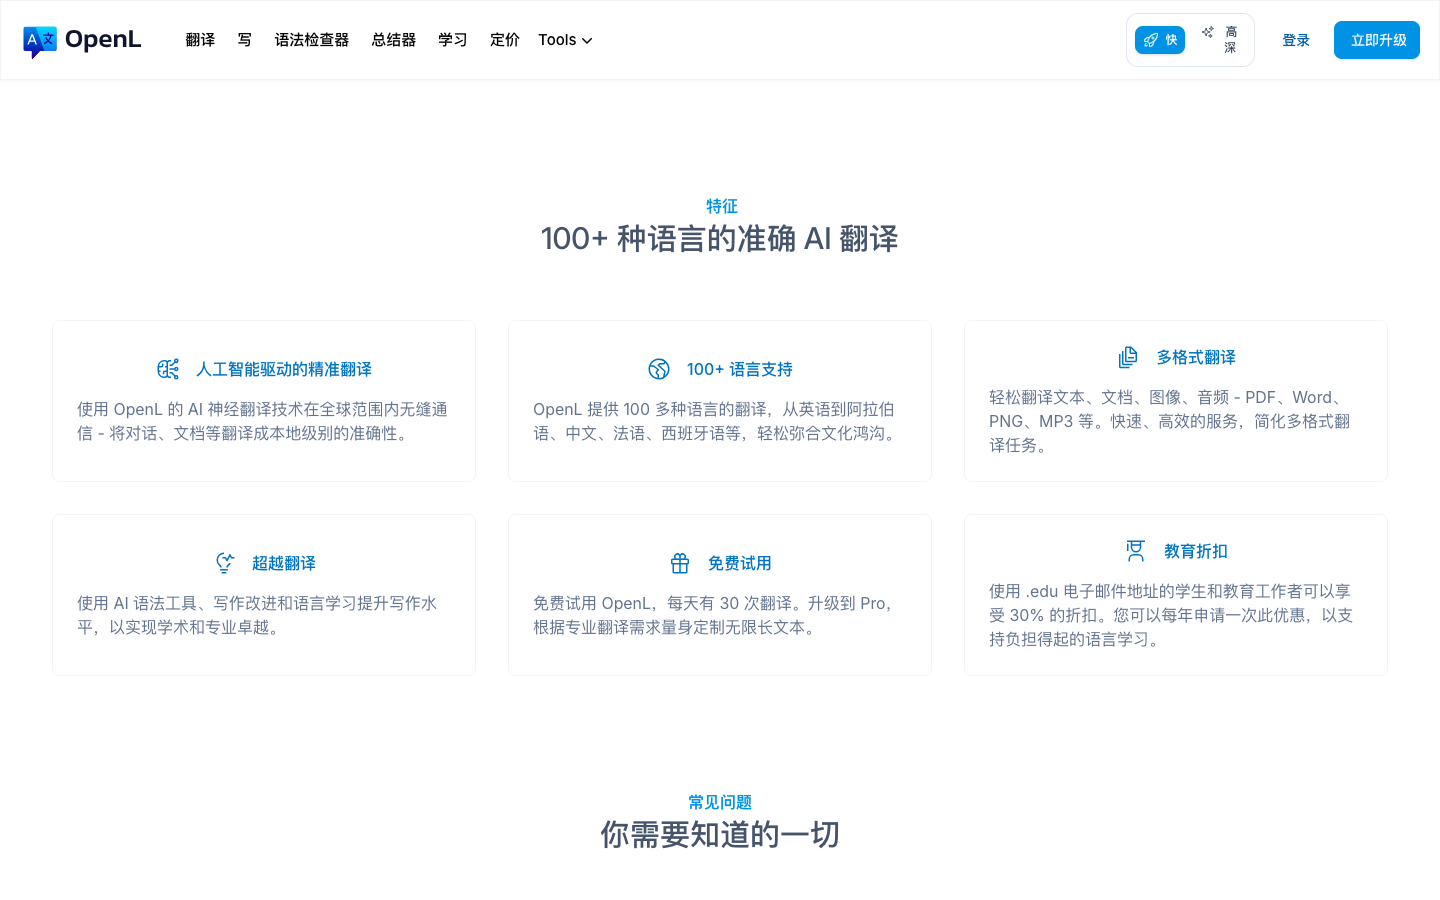Image resolution: width=1440 pixels, height=900 pixels.
Task: Open the 翻译 nav item
Action: click(200, 40)
